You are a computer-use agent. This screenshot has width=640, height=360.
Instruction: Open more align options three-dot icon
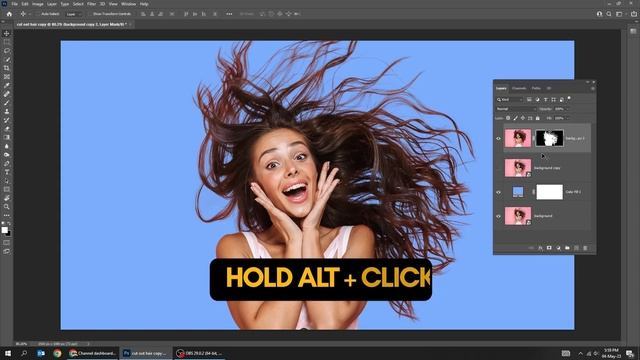[x=229, y=14]
